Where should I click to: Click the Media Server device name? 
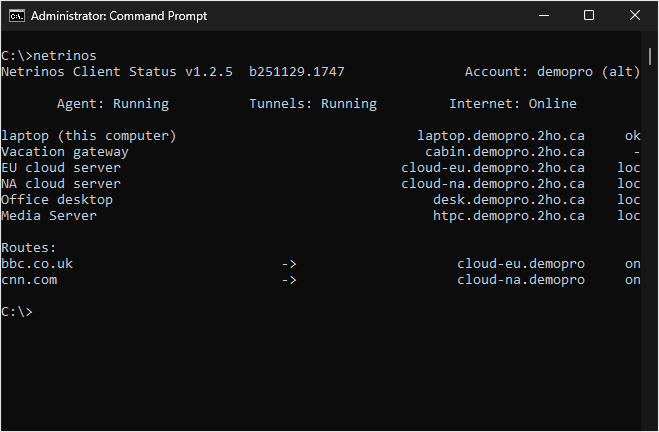point(49,216)
